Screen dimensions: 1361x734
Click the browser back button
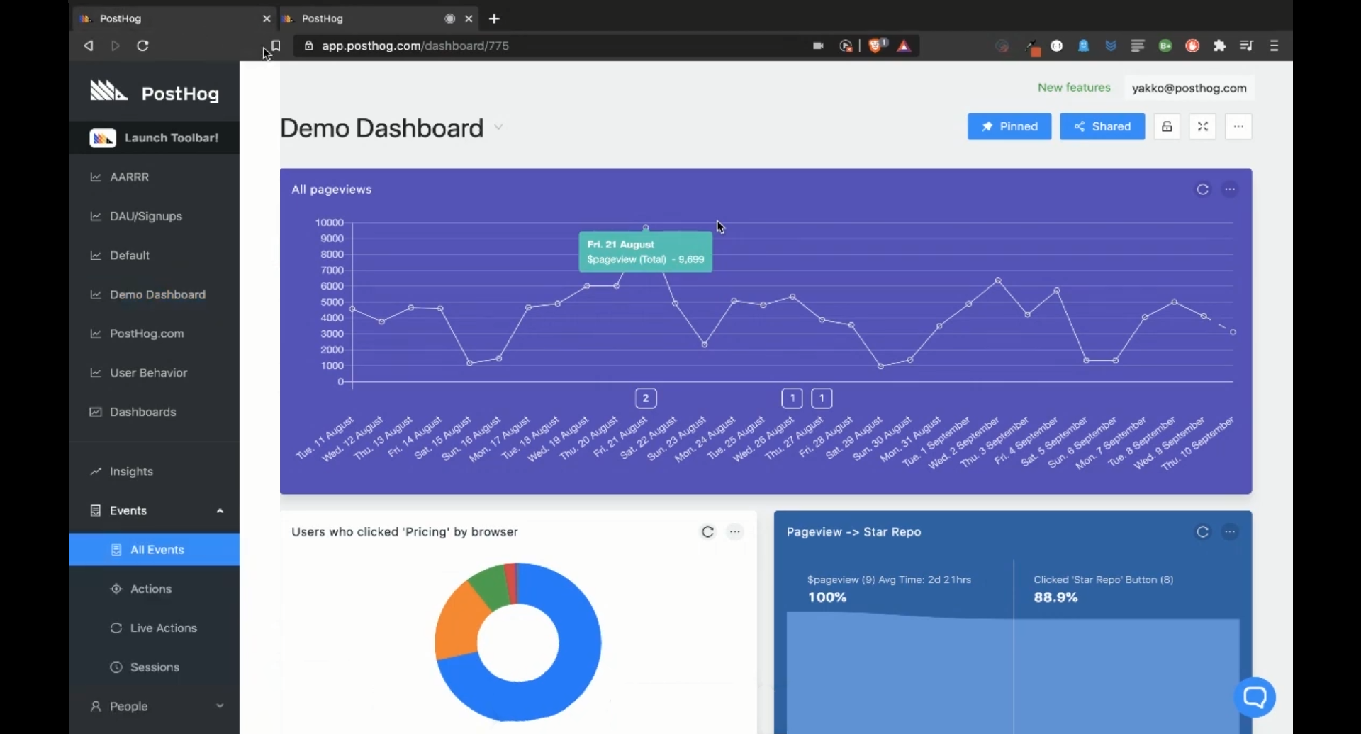tap(88, 46)
